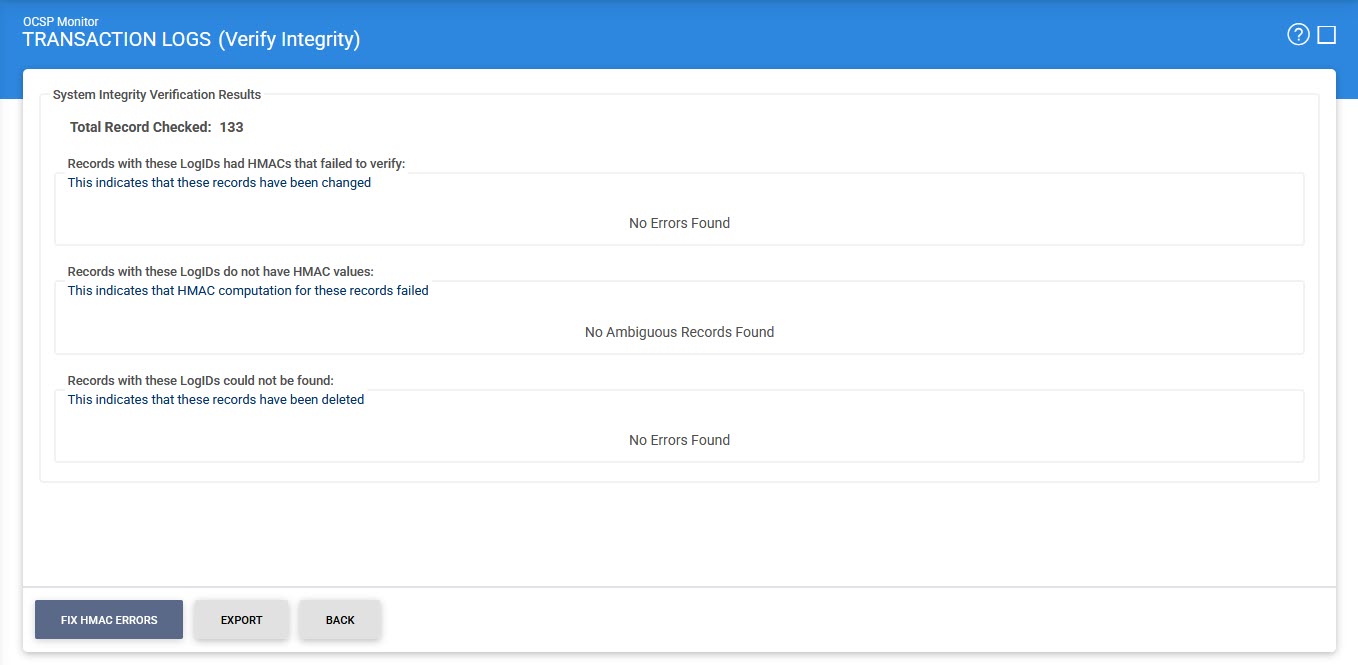This screenshot has width=1358, height=665.
Task: Click the HMACs failed to verify heading
Action: [x=236, y=164]
